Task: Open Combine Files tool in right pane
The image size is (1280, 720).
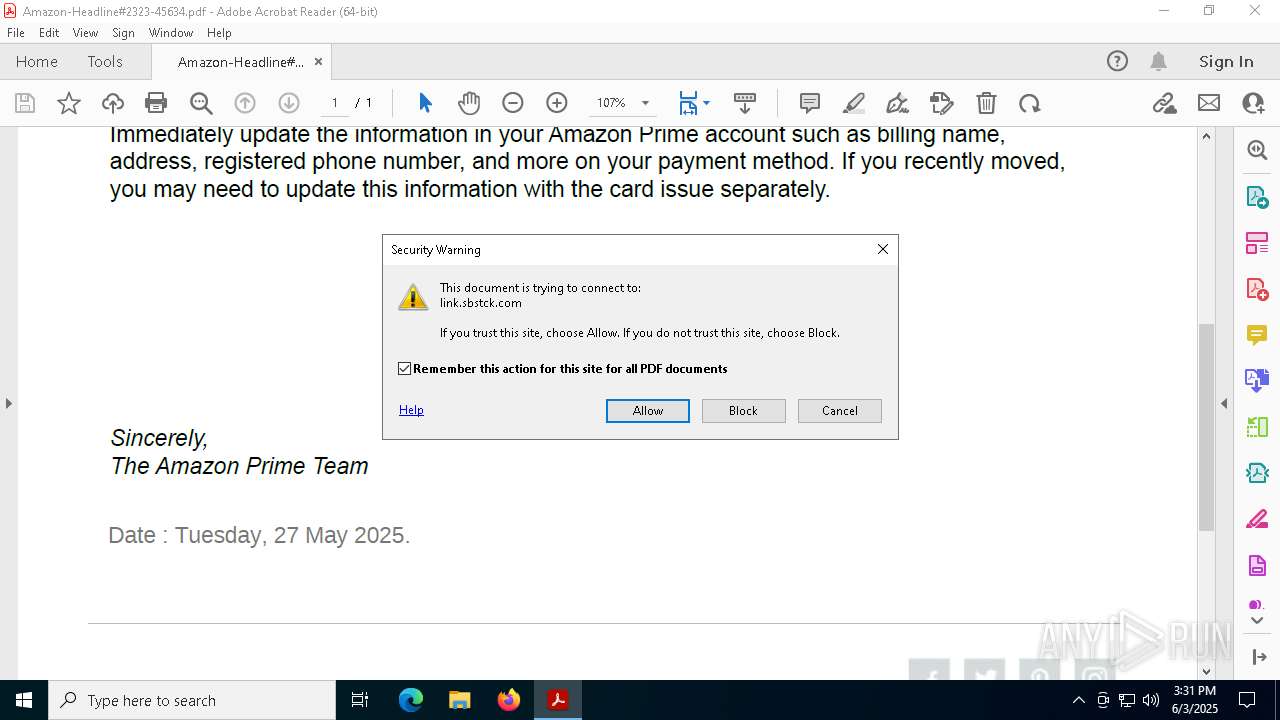Action: coord(1257,381)
